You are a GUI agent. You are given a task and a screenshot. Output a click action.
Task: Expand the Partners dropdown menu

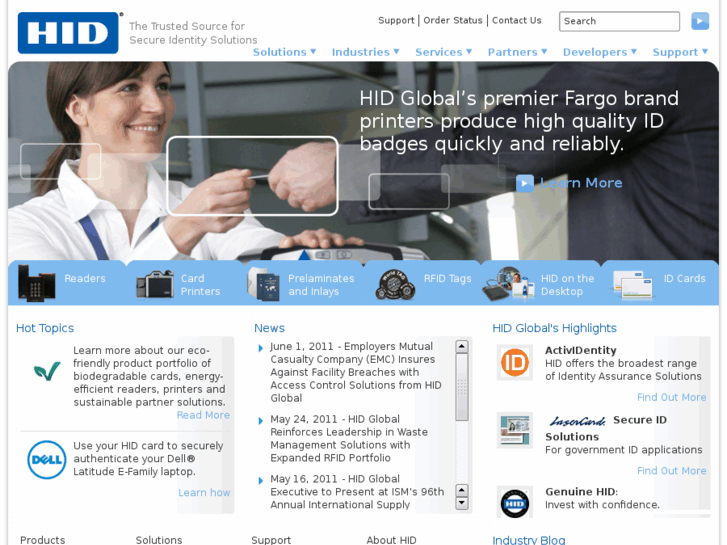pos(517,52)
